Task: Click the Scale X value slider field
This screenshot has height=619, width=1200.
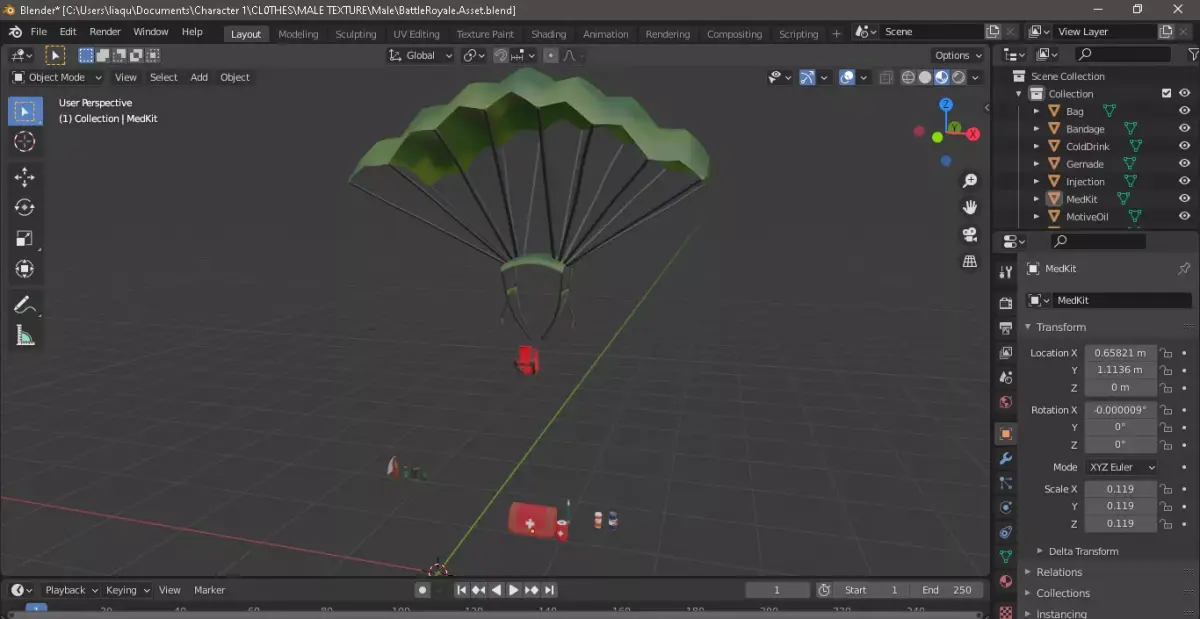Action: point(1121,489)
